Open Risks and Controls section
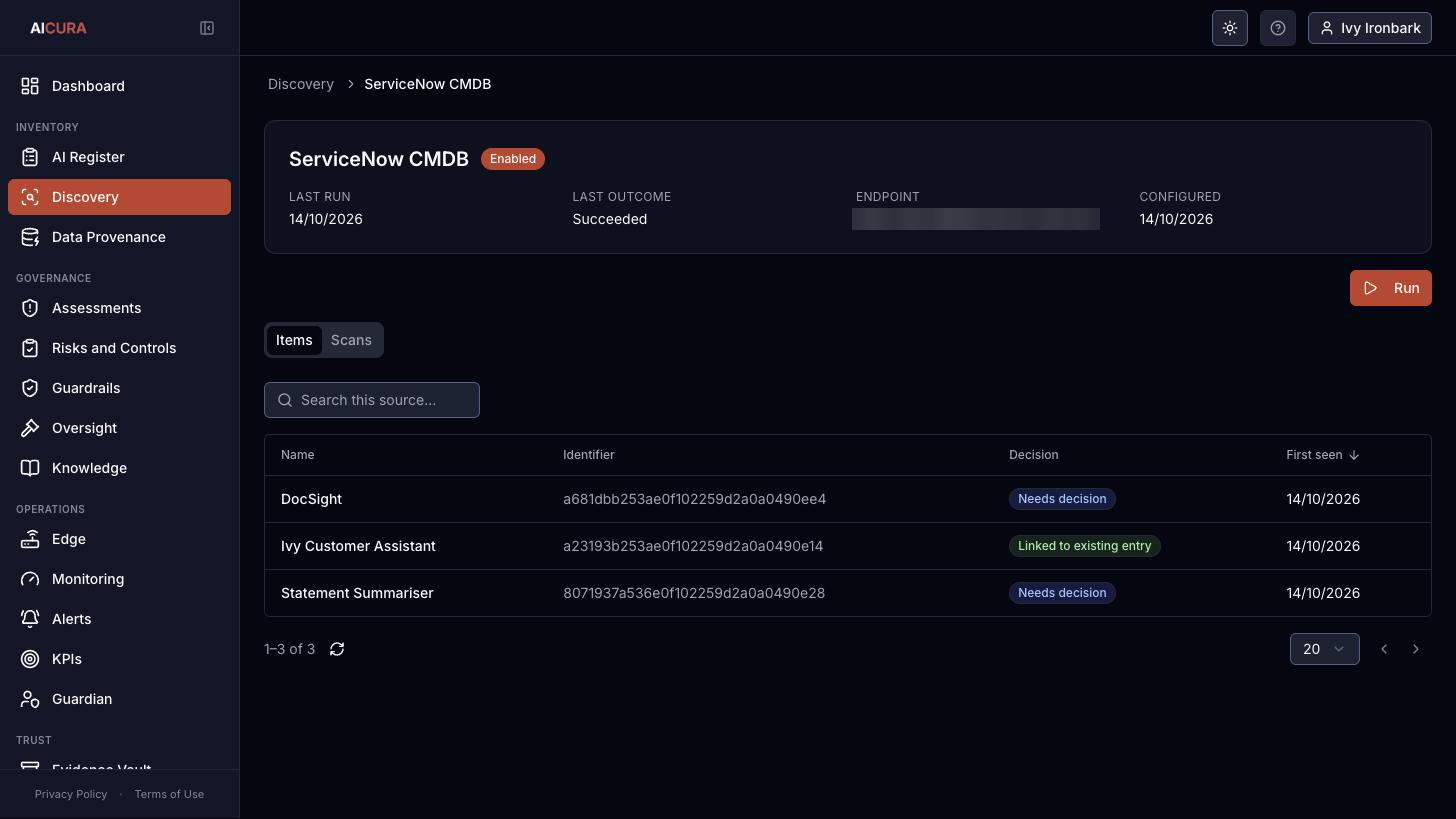 (119, 348)
